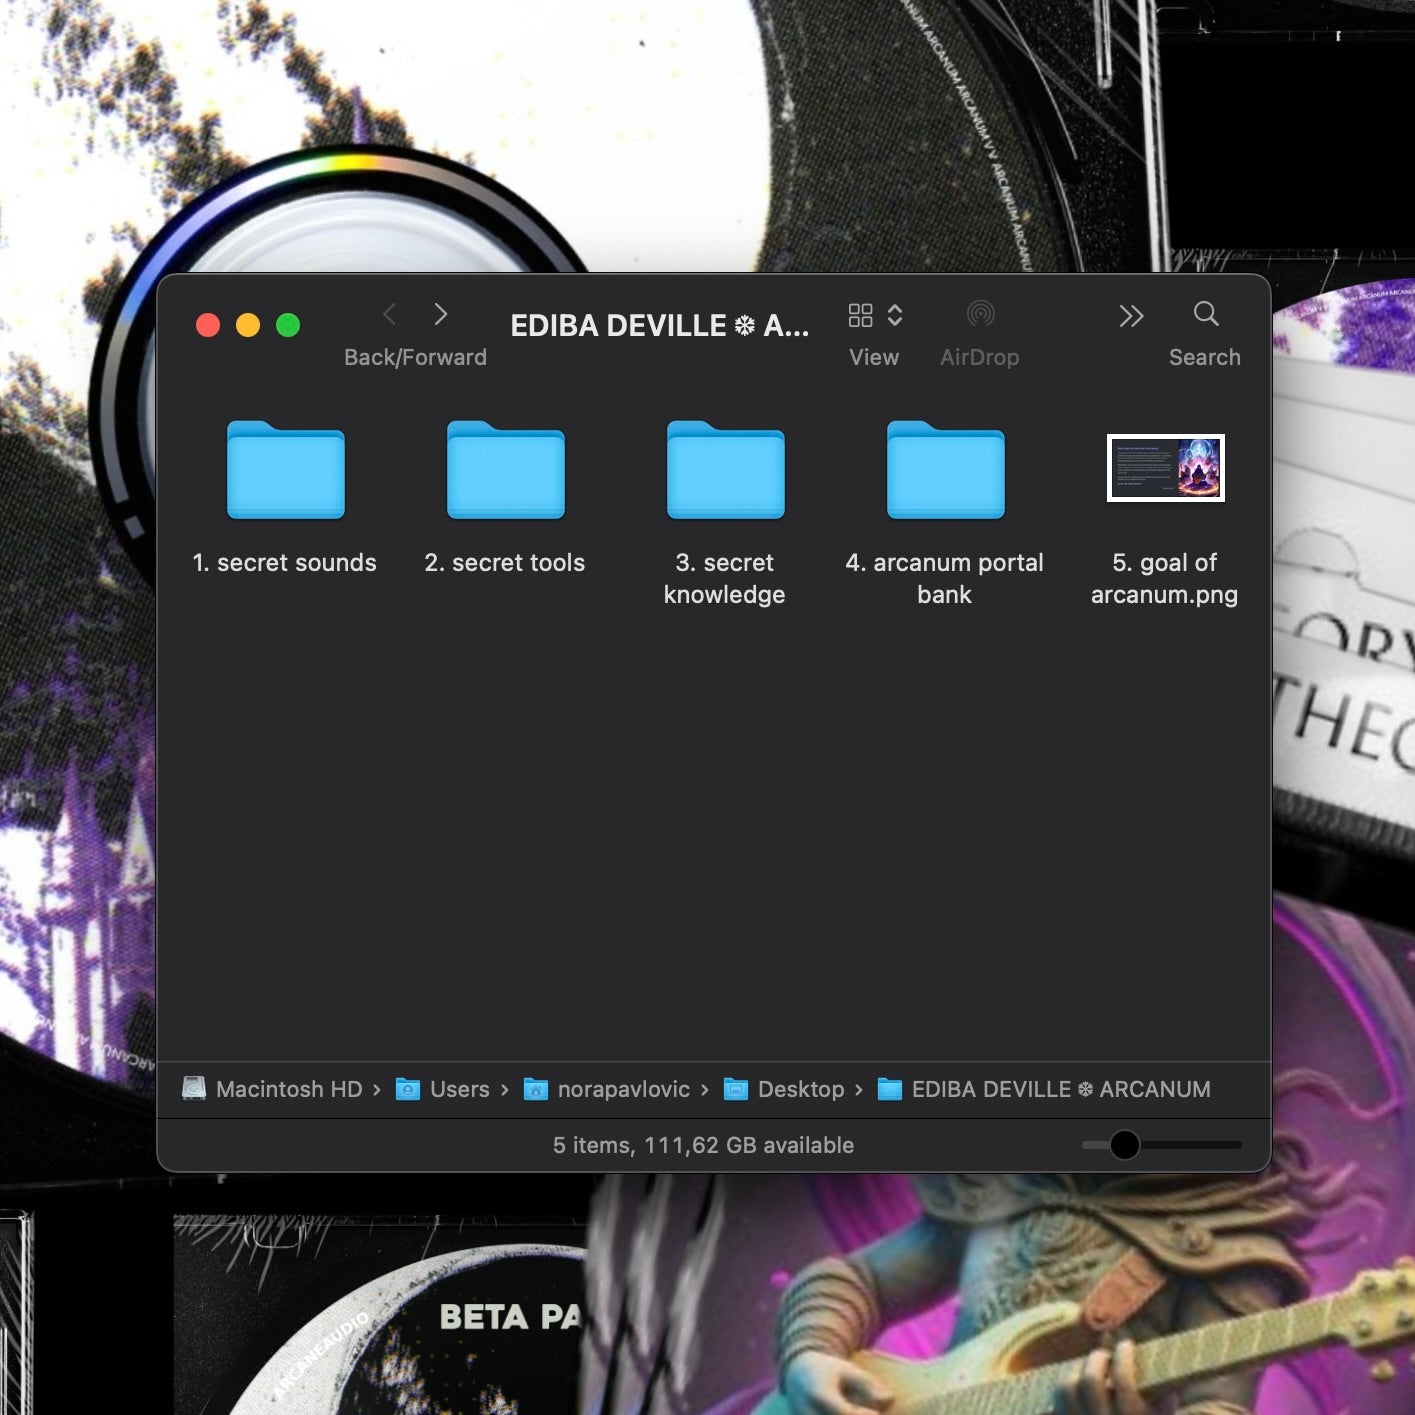Screen dimensions: 1415x1415
Task: Select the "3. secret knowledge" folder icon
Action: [x=725, y=470]
